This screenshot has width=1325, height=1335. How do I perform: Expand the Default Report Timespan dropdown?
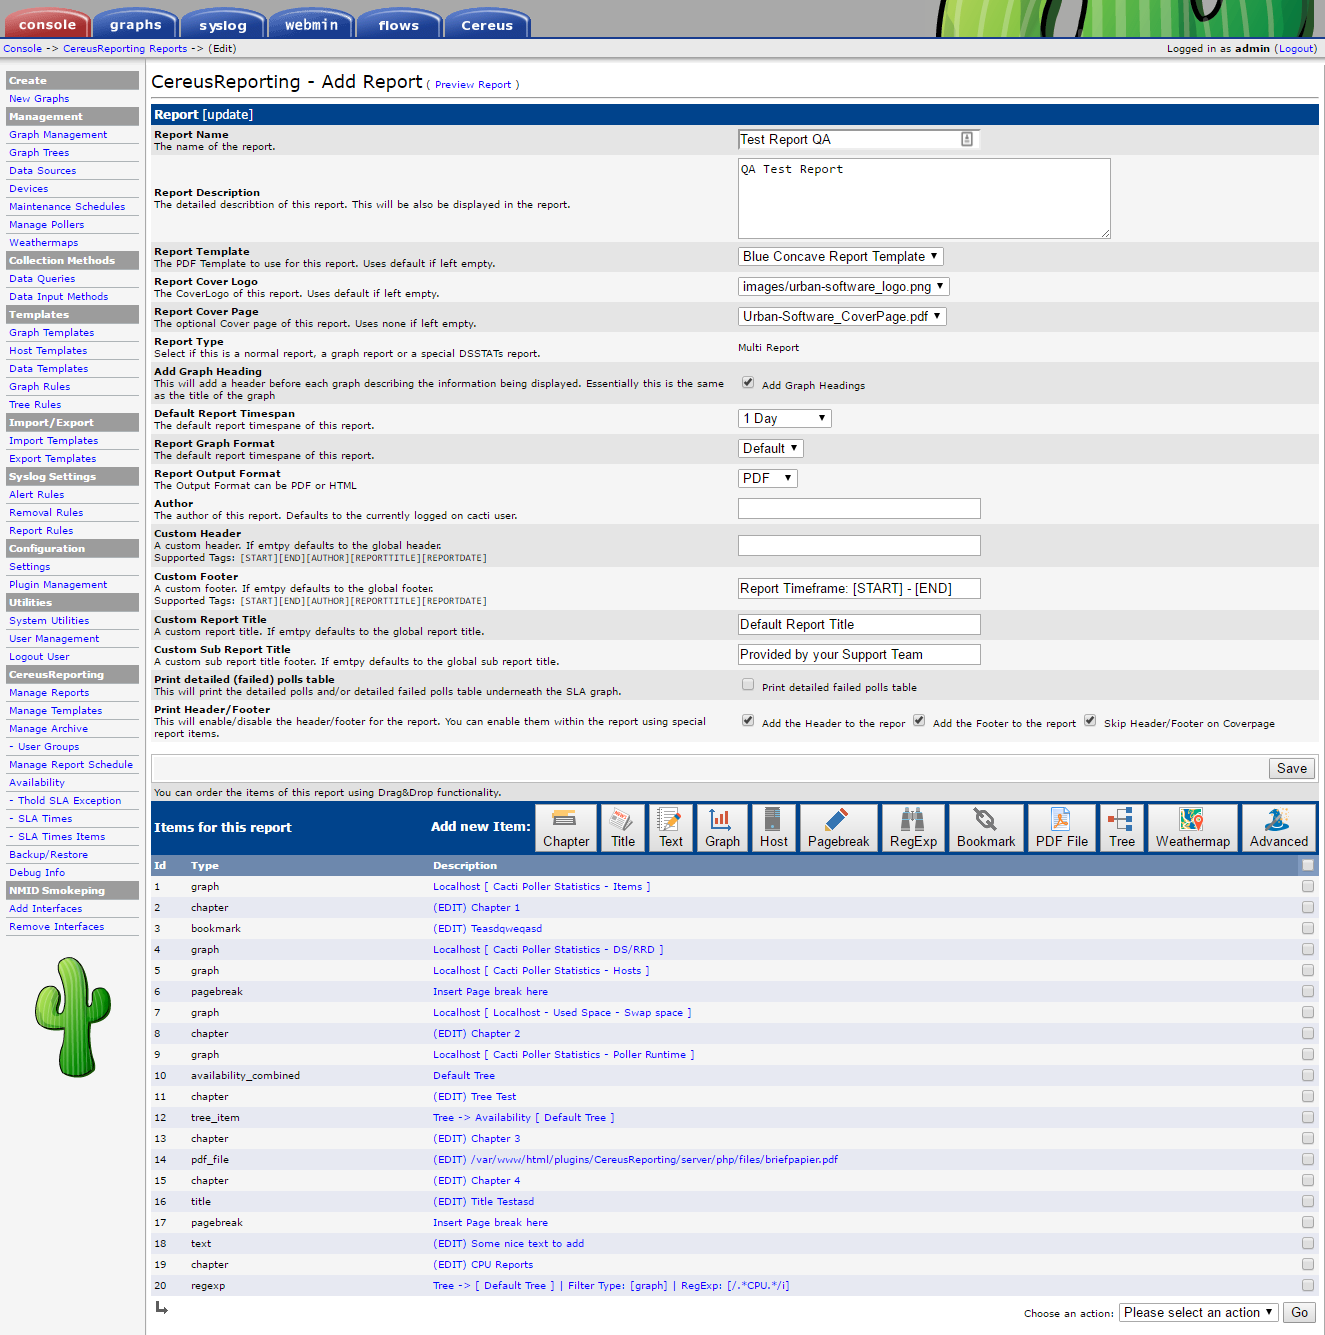(x=785, y=419)
